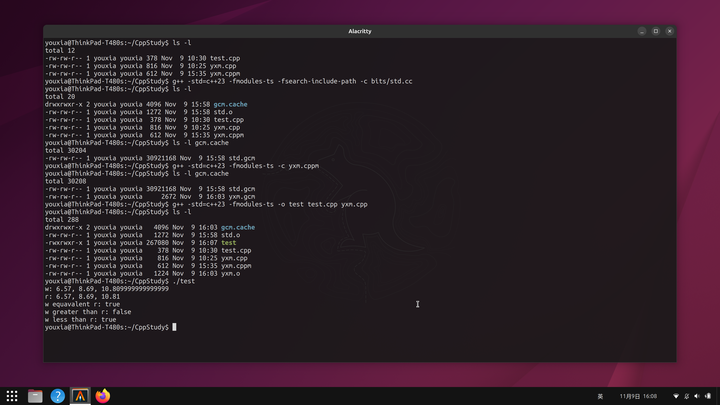Click the 'total 30208' line
This screenshot has width=720, height=405.
click(x=65, y=181)
